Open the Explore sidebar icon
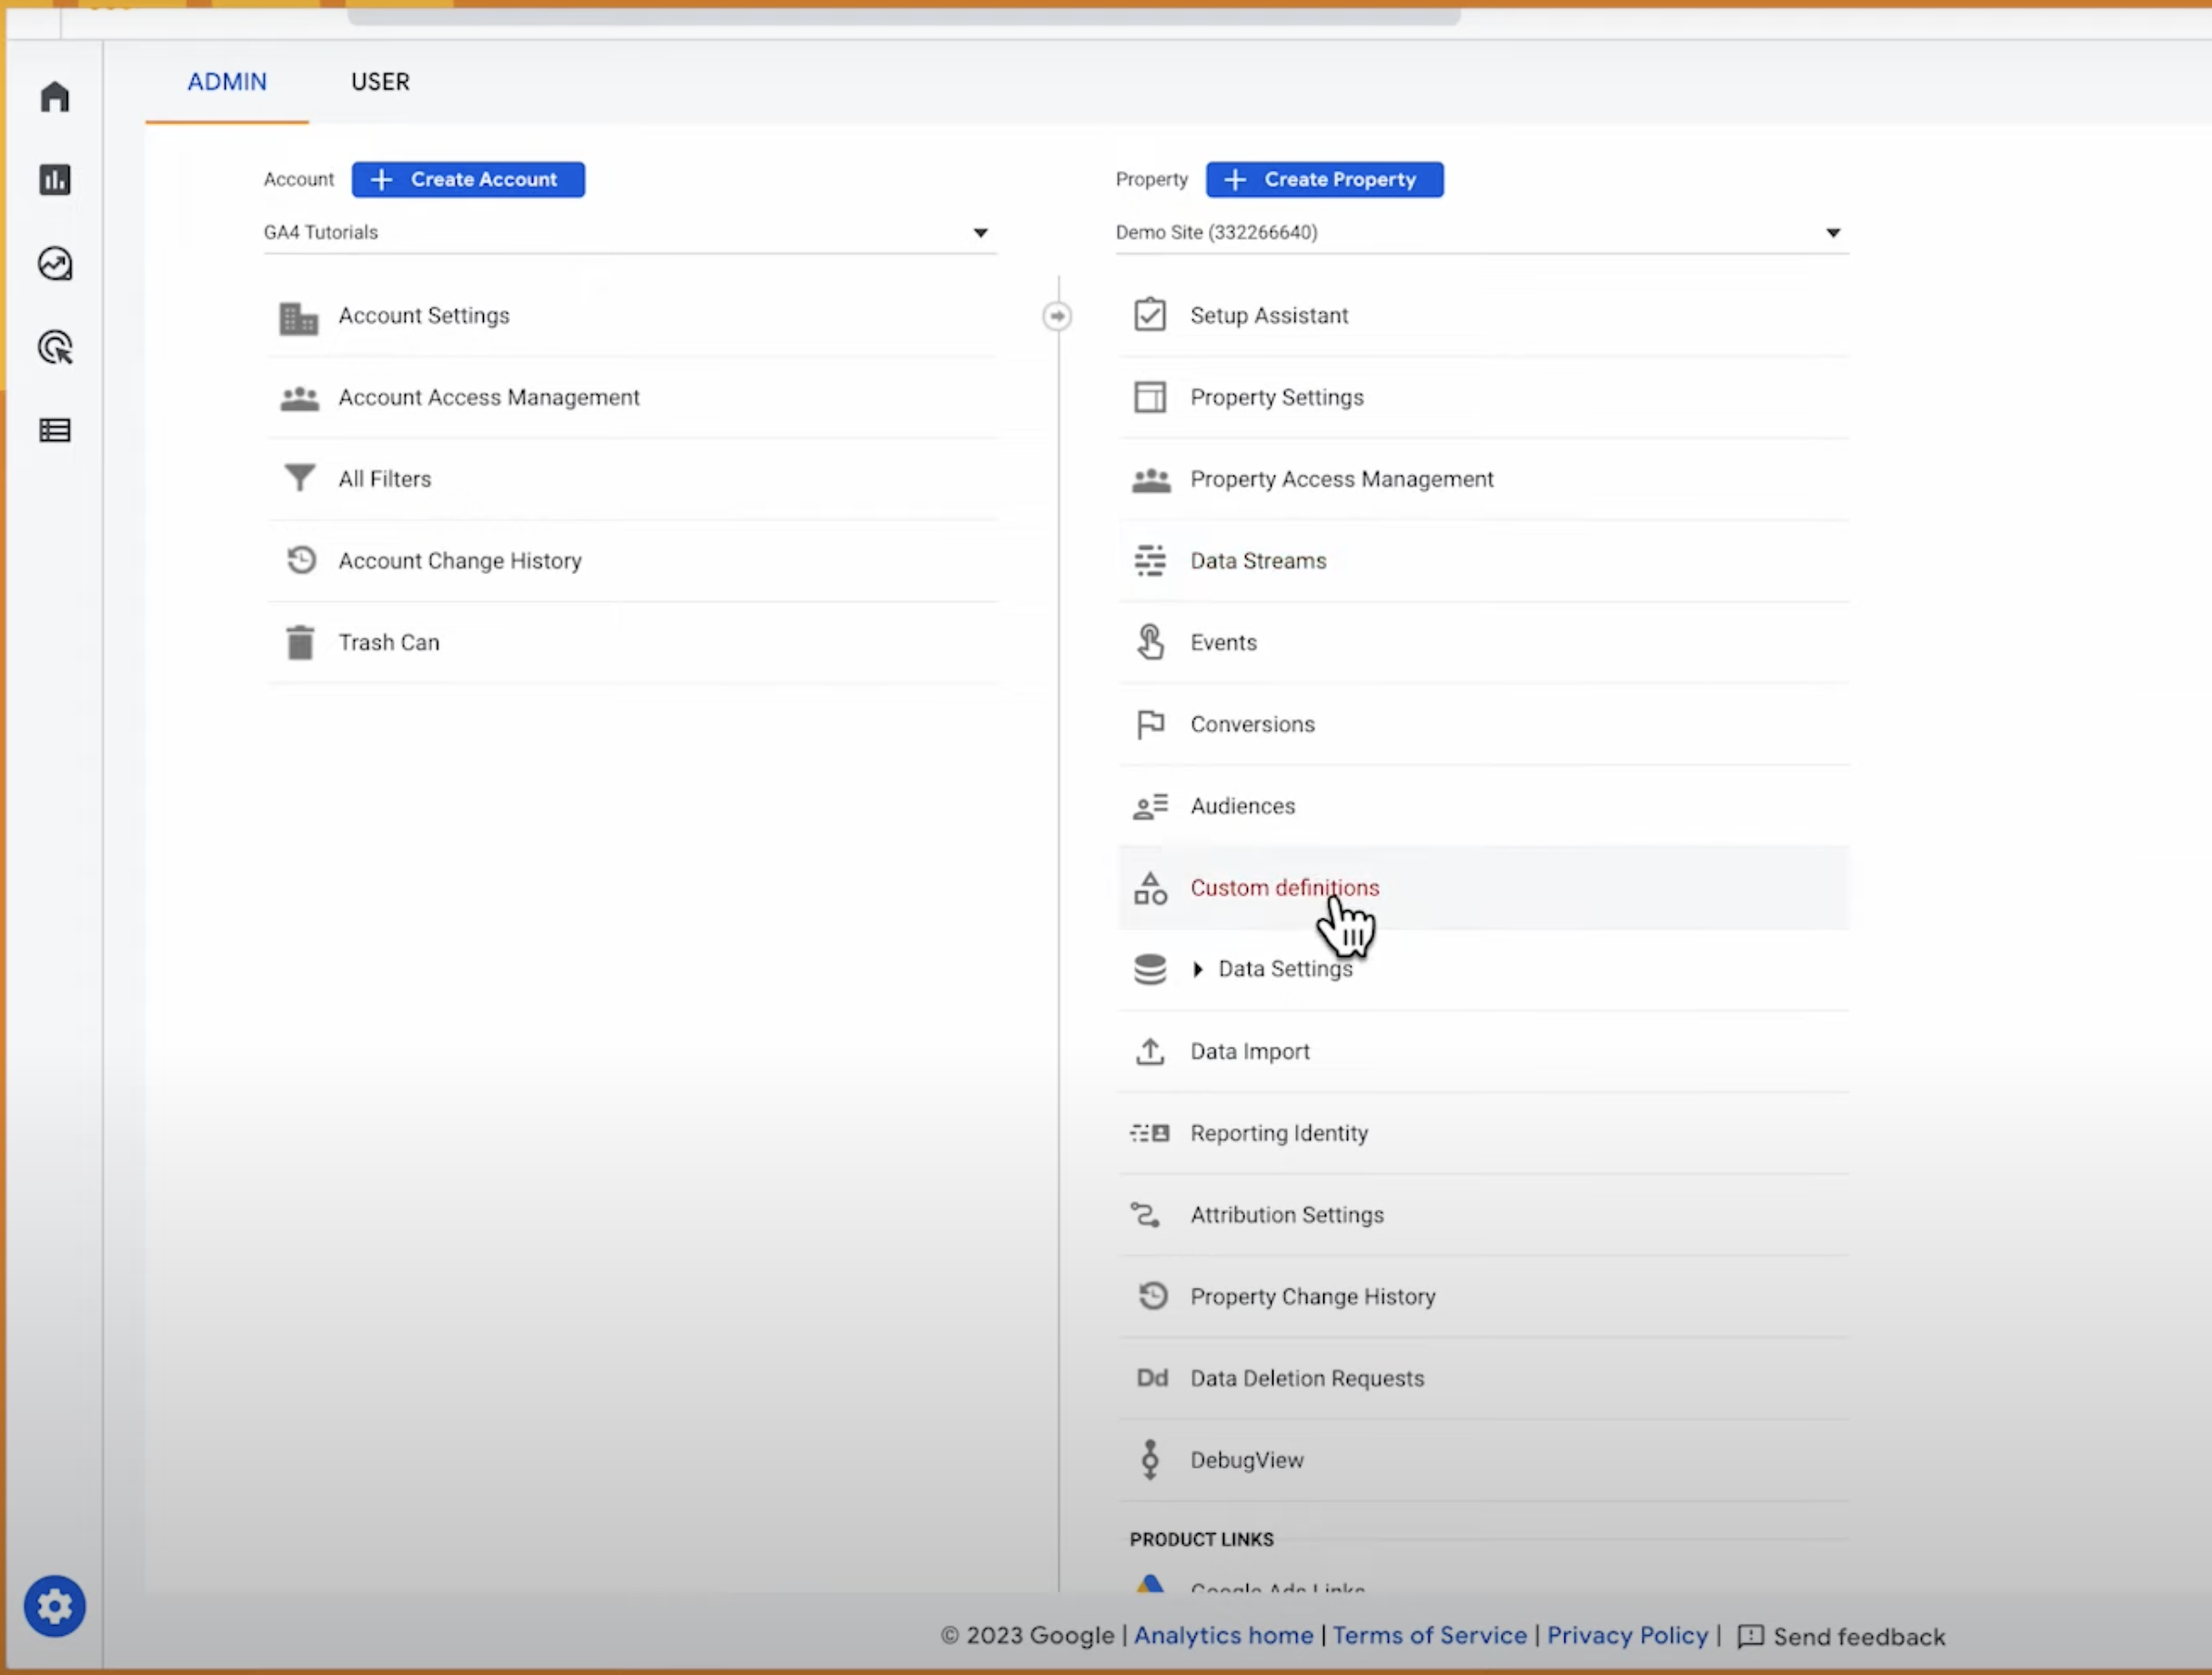The width and height of the screenshot is (2212, 1675). [x=55, y=264]
